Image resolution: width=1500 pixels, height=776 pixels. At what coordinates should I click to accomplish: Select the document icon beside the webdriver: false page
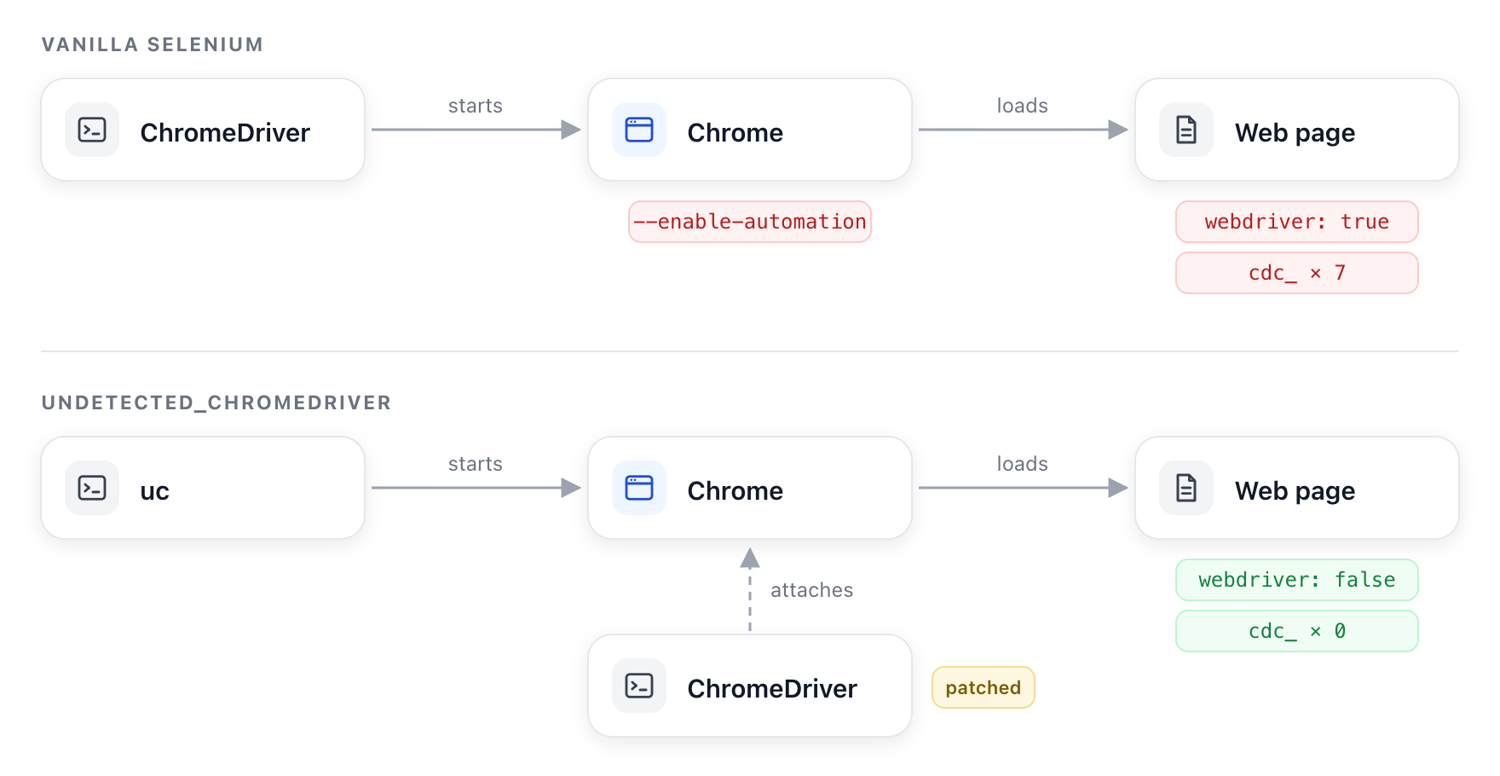[1186, 488]
